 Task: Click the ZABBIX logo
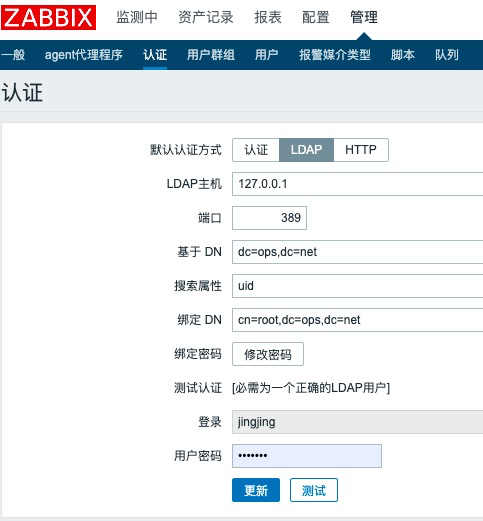click(x=49, y=18)
